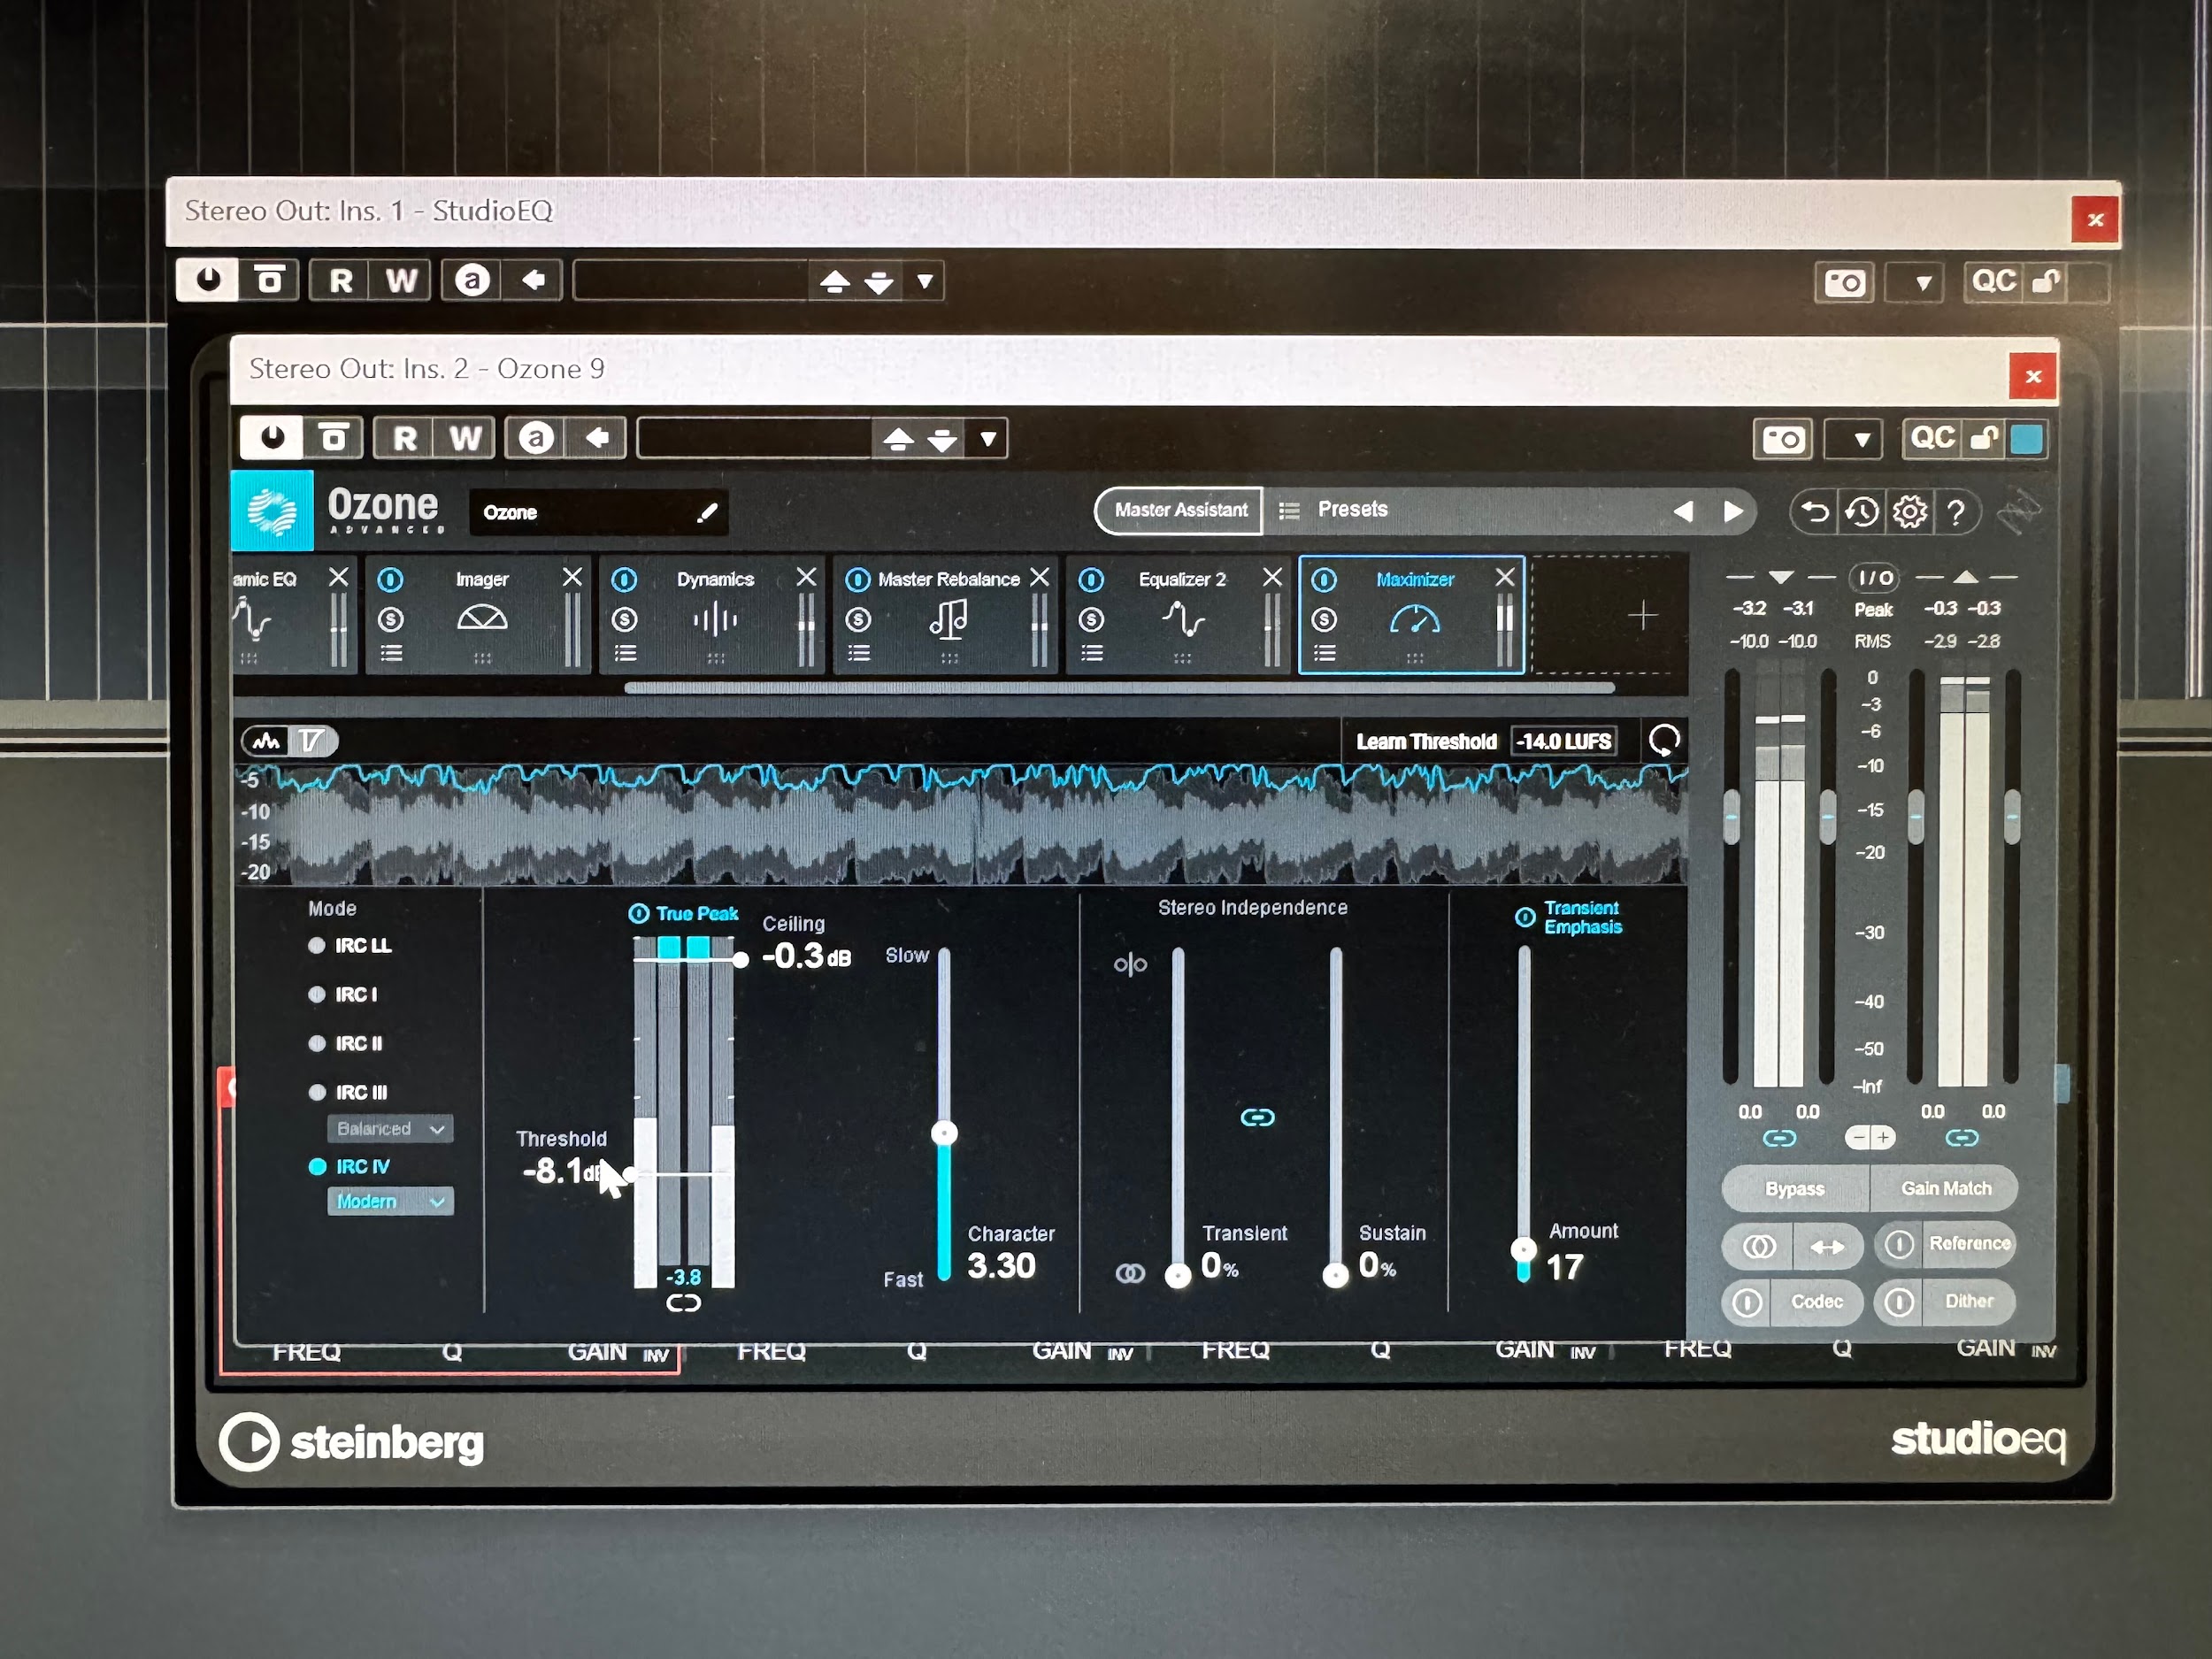Click the Learn Threshold refresh icon
Screen dimensions: 2212x1659
click(x=1664, y=741)
